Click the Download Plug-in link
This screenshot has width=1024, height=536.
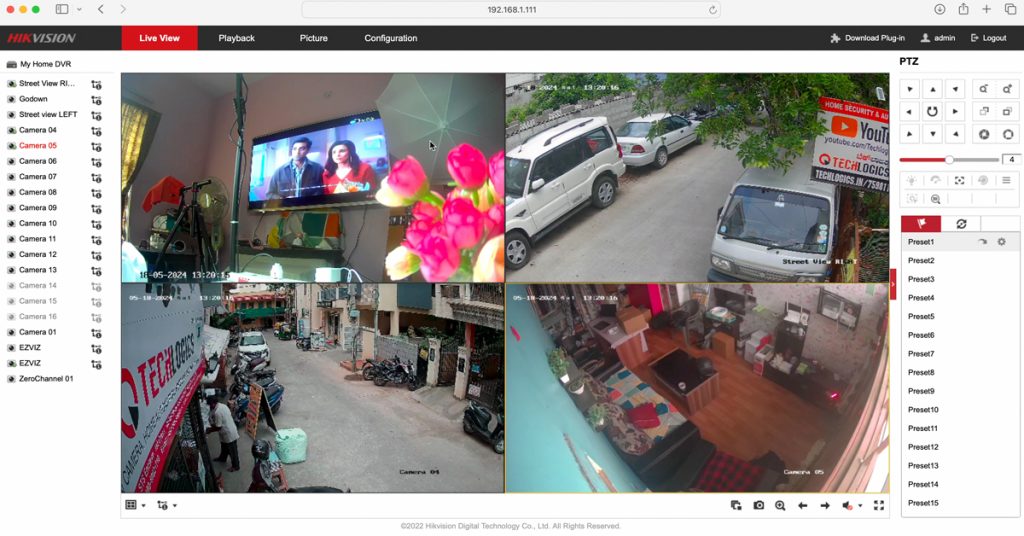pyautogui.click(x=867, y=38)
